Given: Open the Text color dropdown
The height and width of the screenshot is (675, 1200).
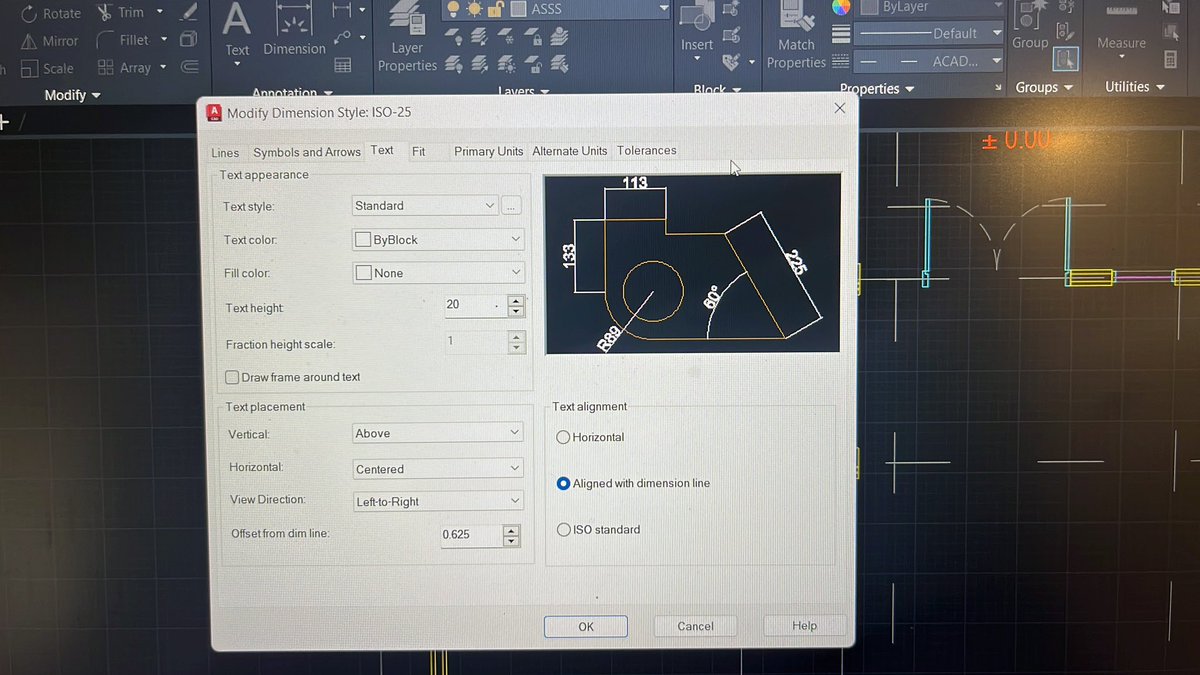Looking at the screenshot, I should pos(438,240).
